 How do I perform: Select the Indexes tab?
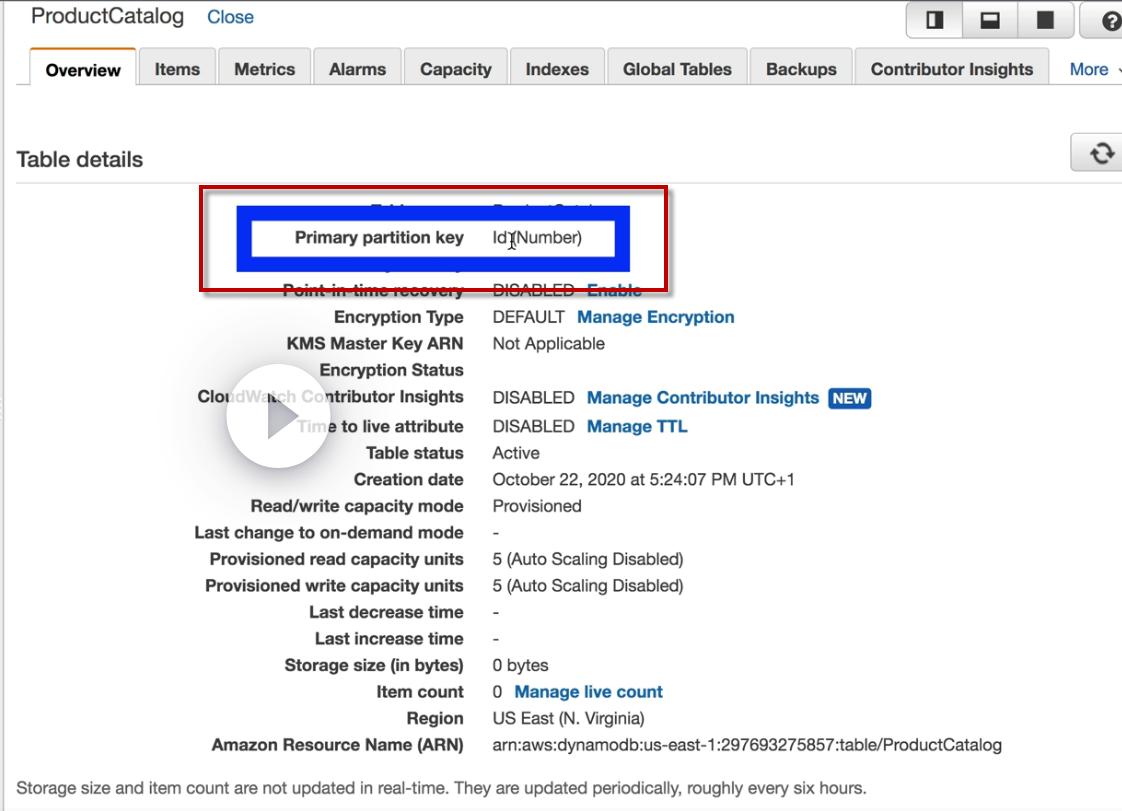pos(557,69)
